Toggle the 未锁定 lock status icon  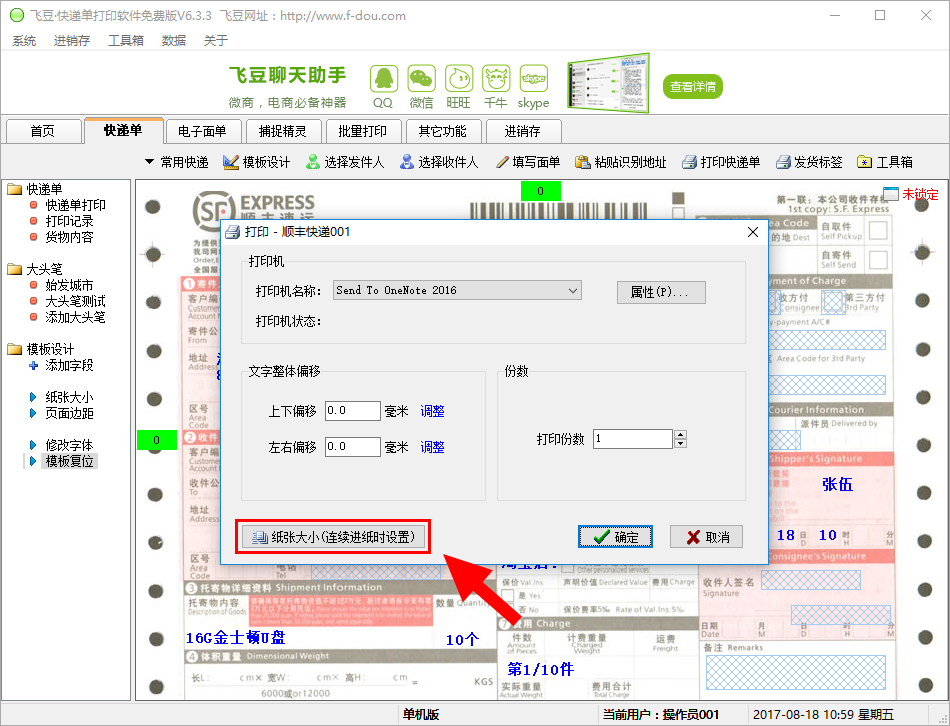click(x=891, y=194)
